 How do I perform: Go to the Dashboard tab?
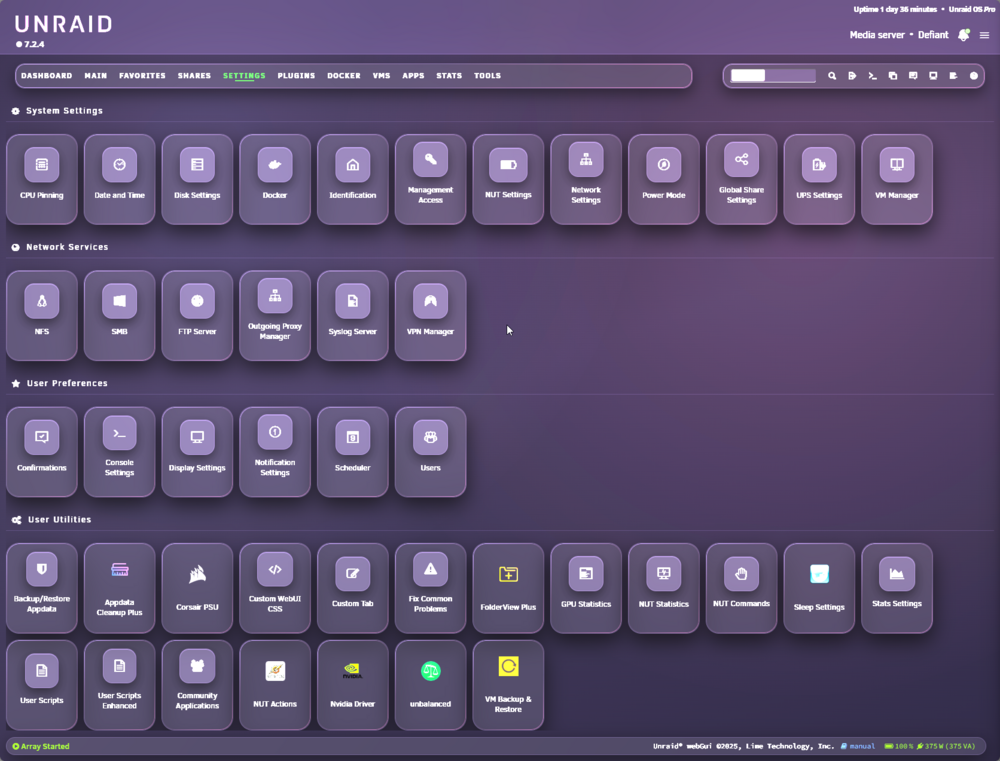coord(47,75)
